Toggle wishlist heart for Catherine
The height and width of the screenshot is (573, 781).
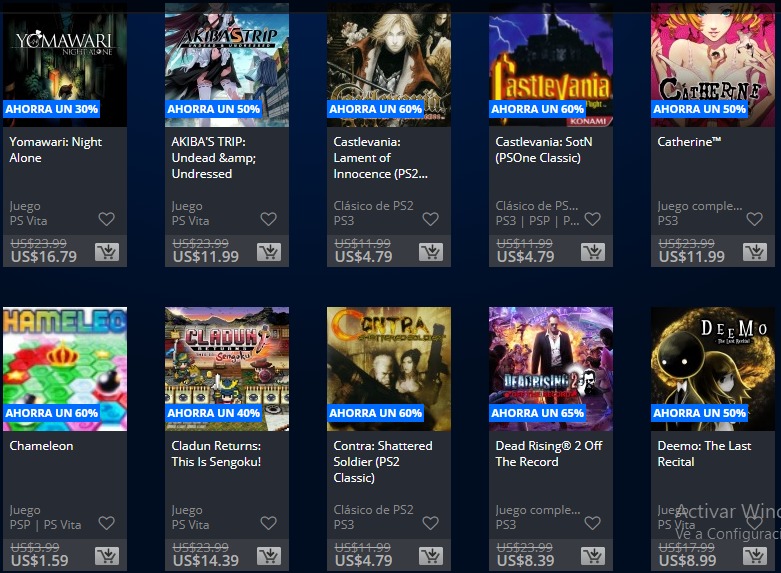pyautogui.click(x=754, y=219)
